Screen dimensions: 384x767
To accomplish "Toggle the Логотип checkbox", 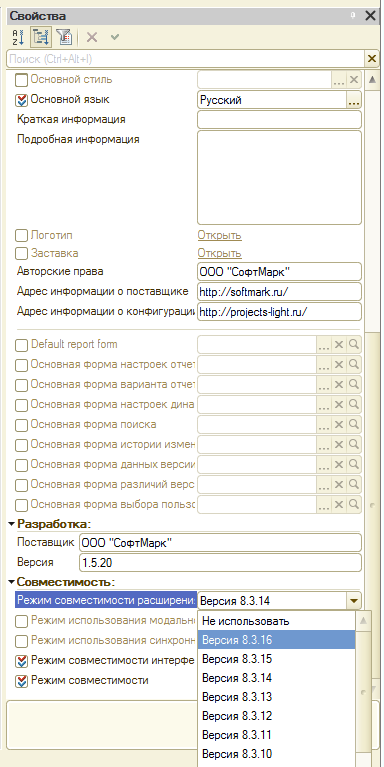I will [22, 236].
